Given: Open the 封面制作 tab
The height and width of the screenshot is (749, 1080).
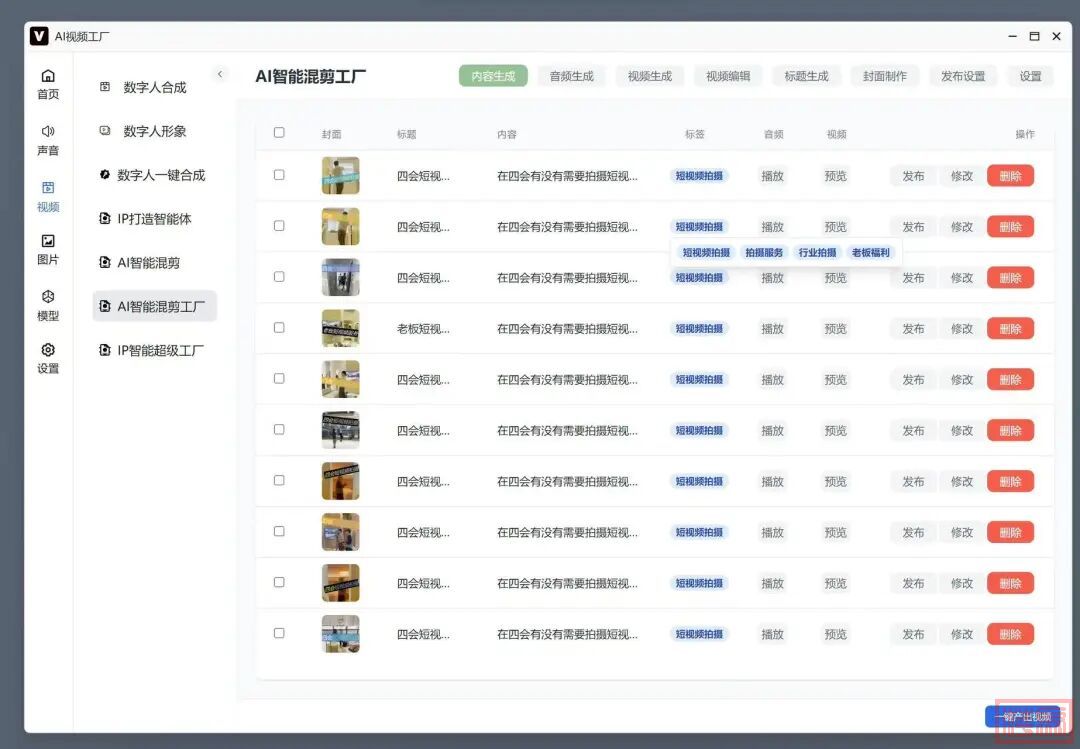Looking at the screenshot, I should click(885, 76).
